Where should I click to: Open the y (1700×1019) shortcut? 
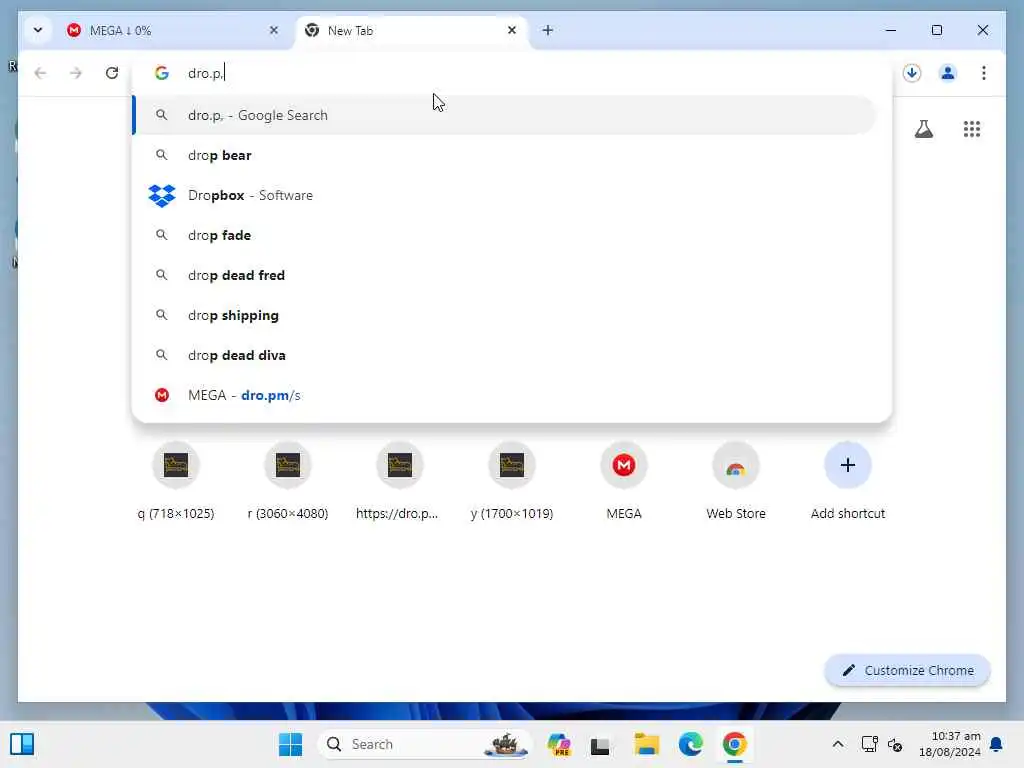(x=512, y=481)
